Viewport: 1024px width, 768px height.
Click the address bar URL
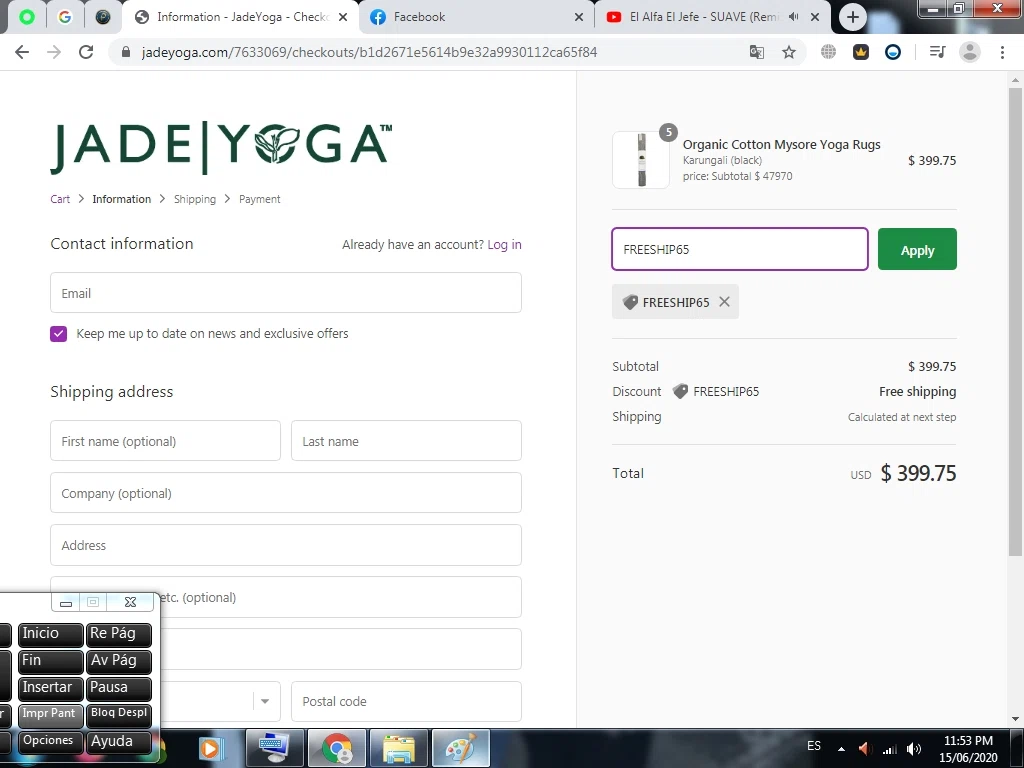369,52
